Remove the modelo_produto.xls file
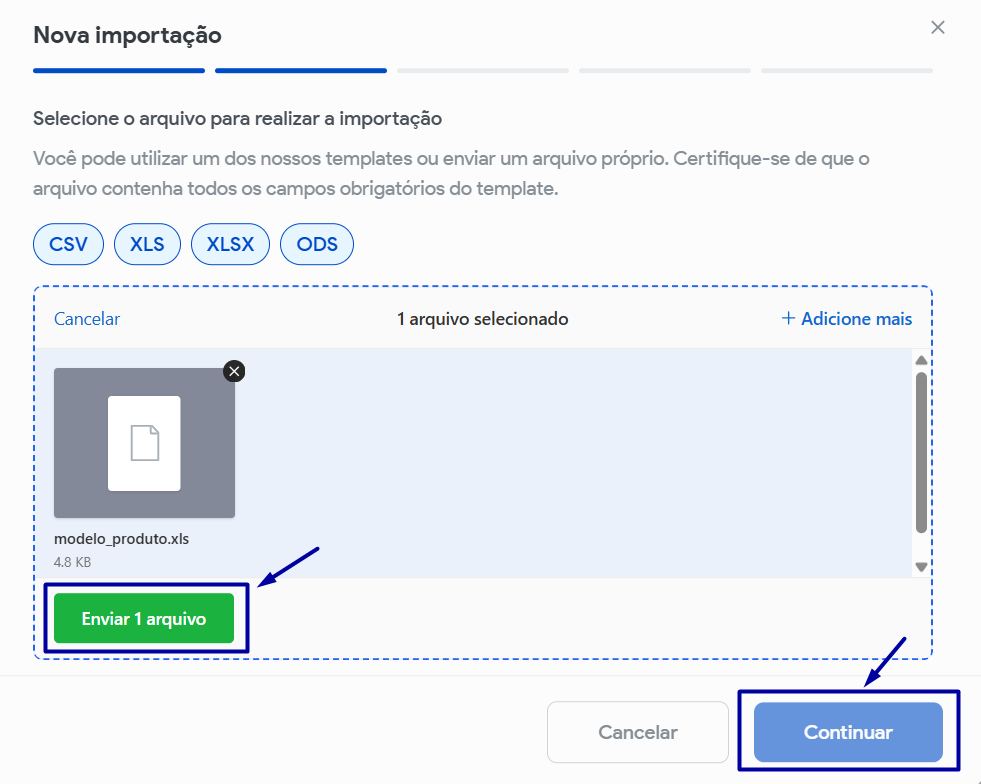The image size is (981, 784). (234, 372)
